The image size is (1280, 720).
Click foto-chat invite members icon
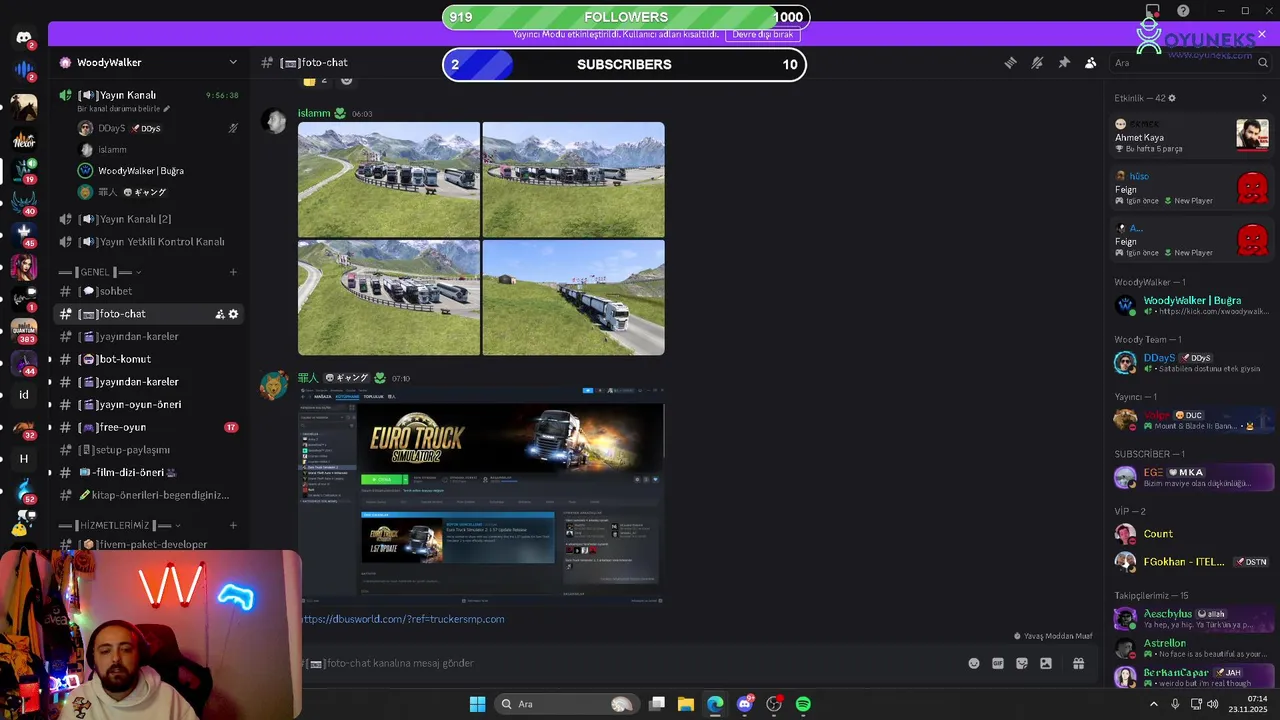click(x=220, y=314)
